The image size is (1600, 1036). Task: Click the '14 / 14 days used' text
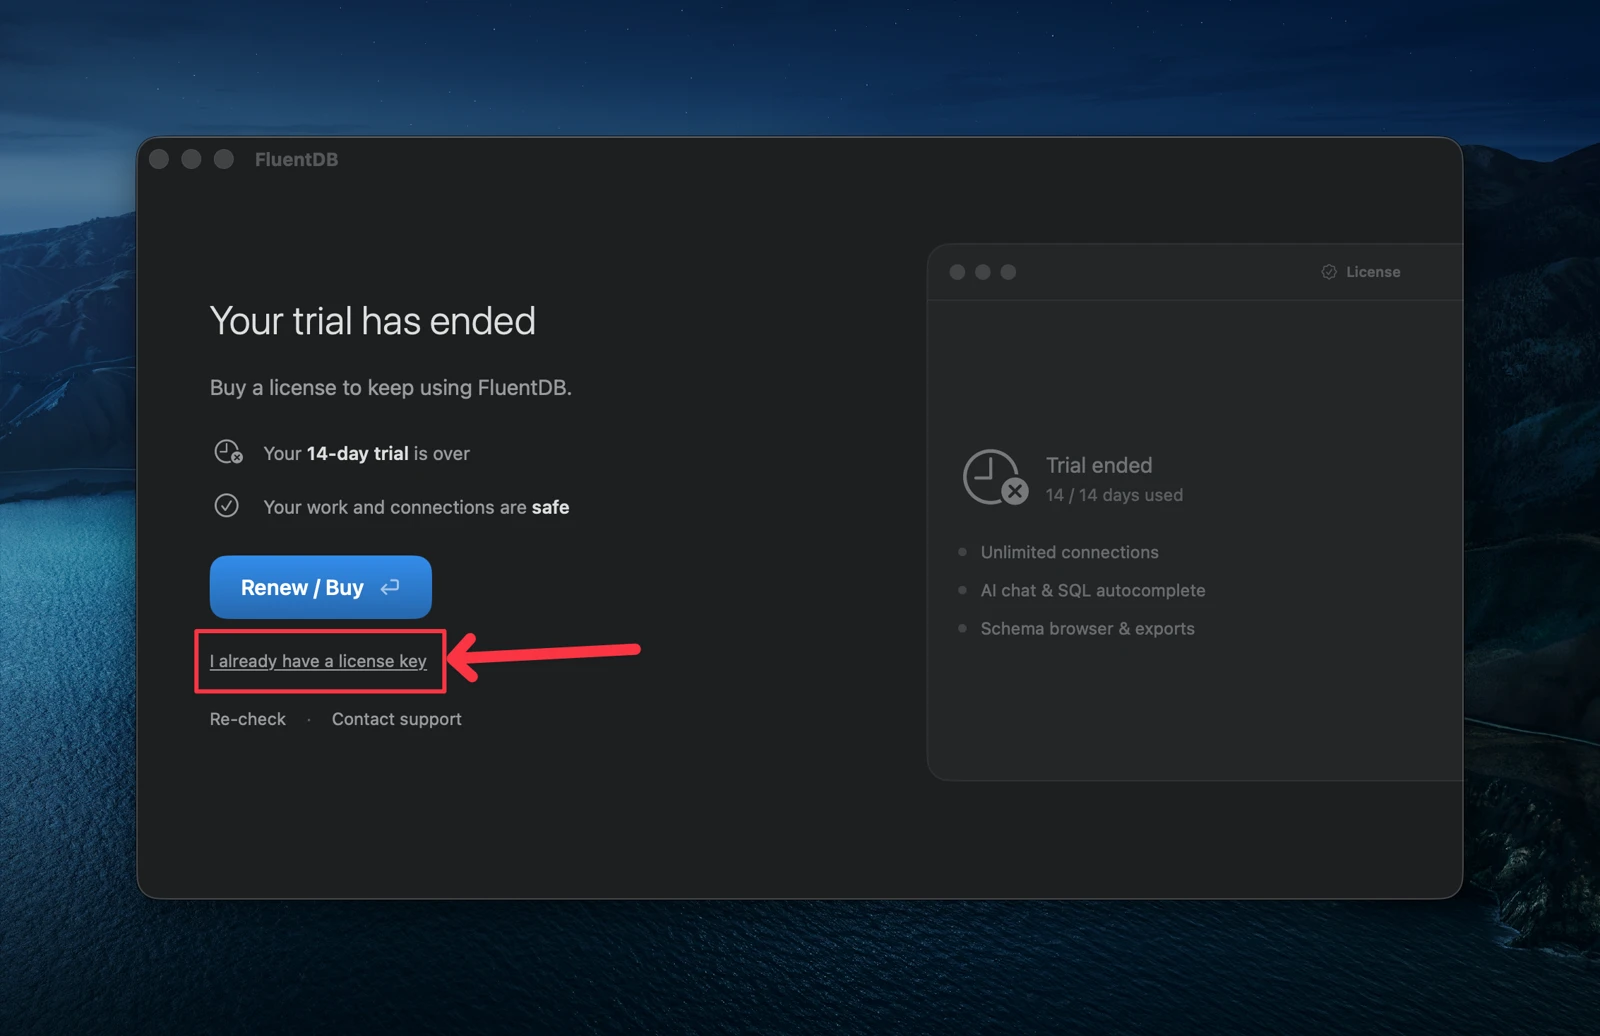1114,495
